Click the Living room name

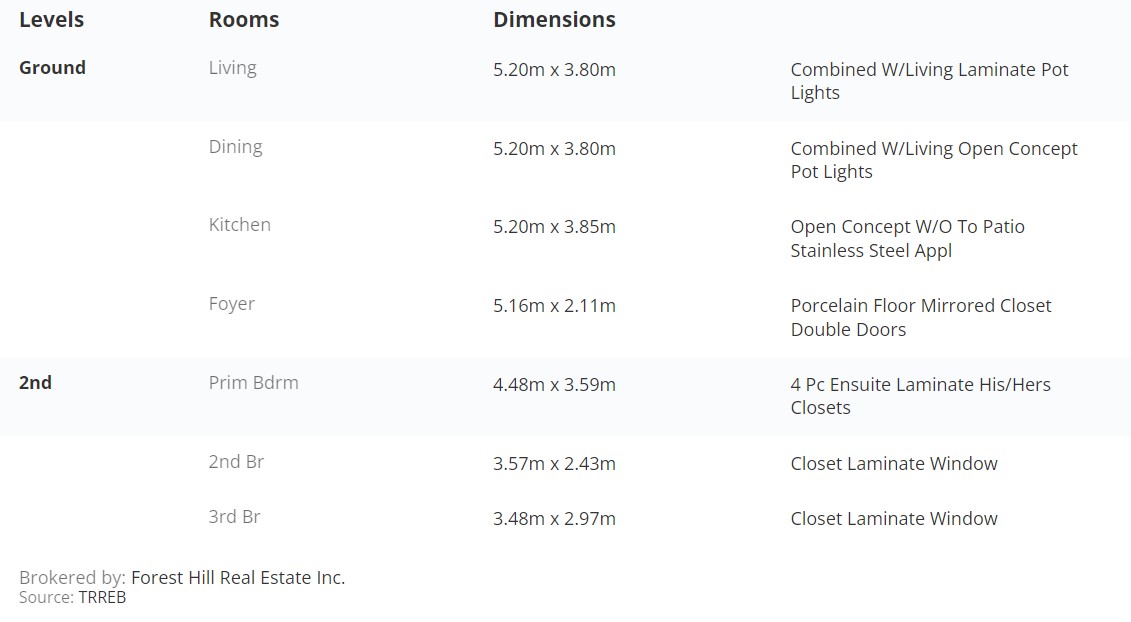pyautogui.click(x=232, y=69)
